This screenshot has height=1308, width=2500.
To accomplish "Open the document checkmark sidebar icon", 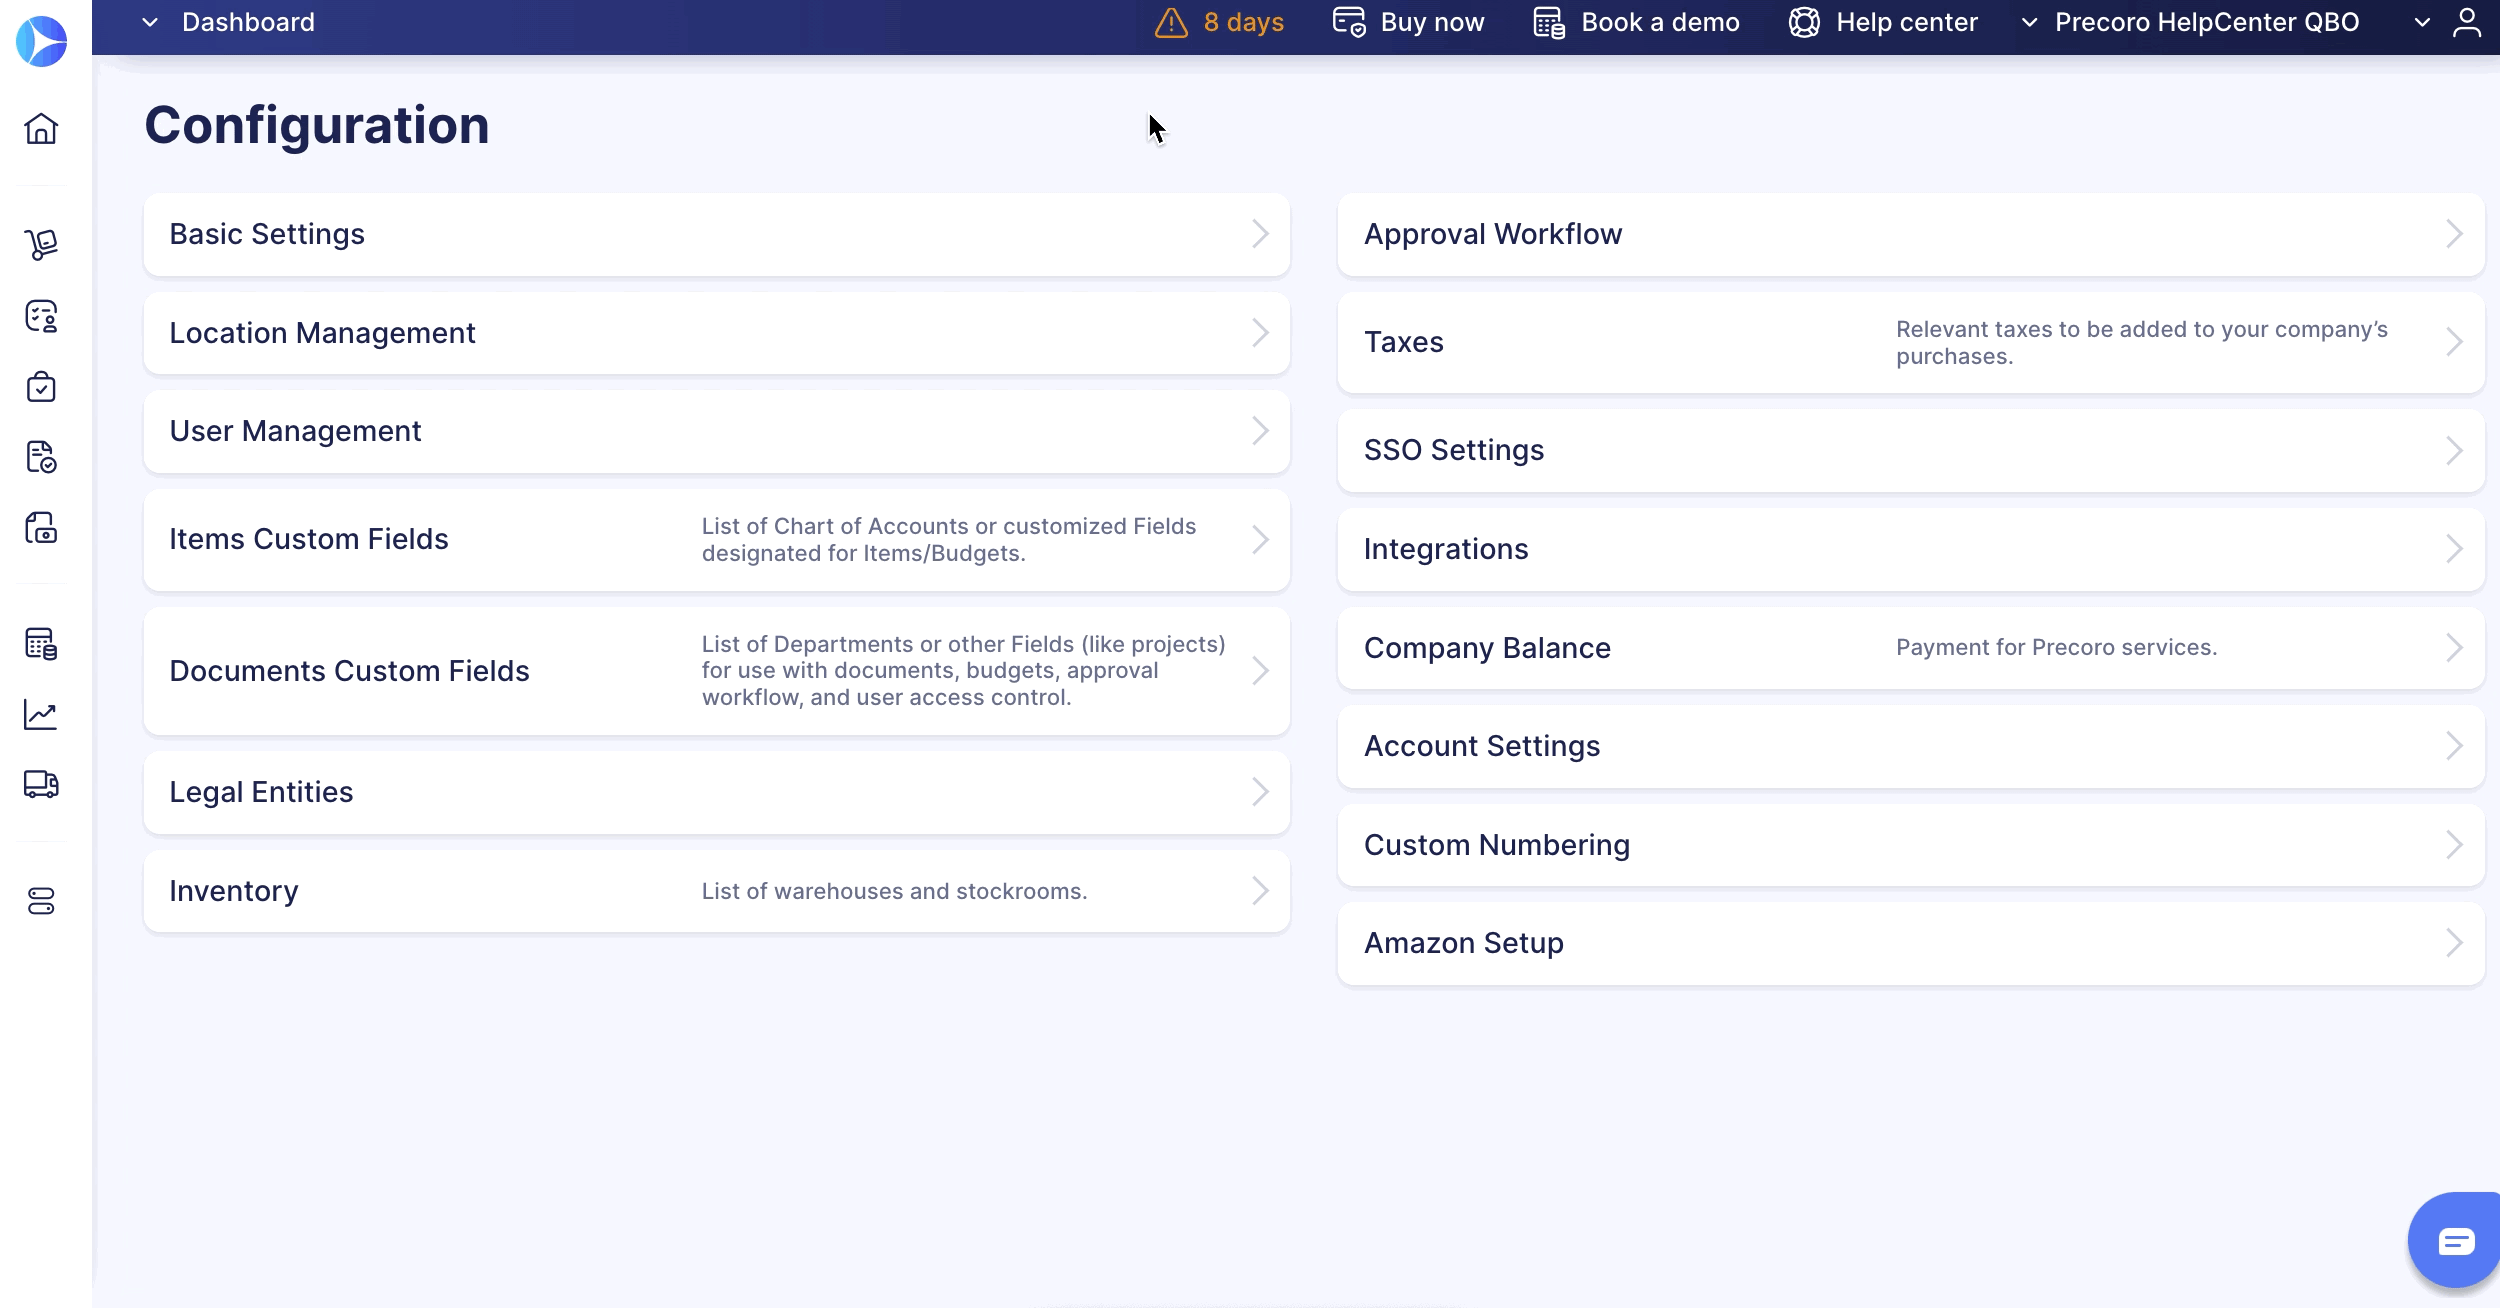I will 41,457.
